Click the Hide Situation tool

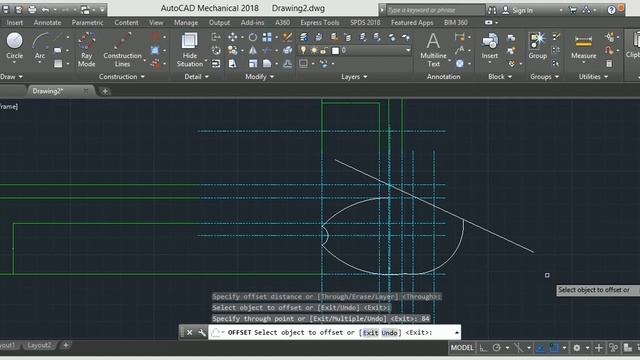click(189, 50)
